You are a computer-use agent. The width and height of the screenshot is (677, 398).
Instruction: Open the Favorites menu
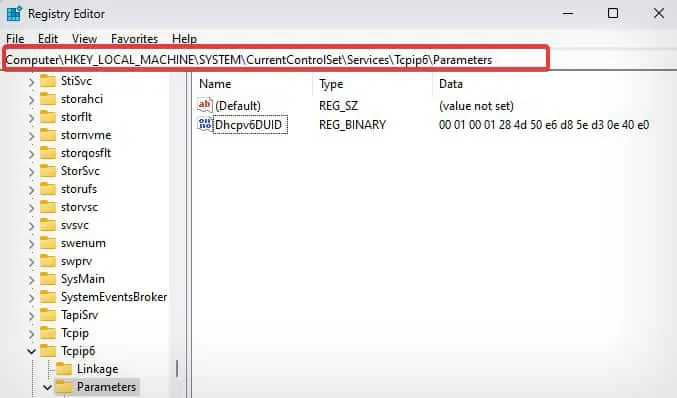click(x=134, y=39)
